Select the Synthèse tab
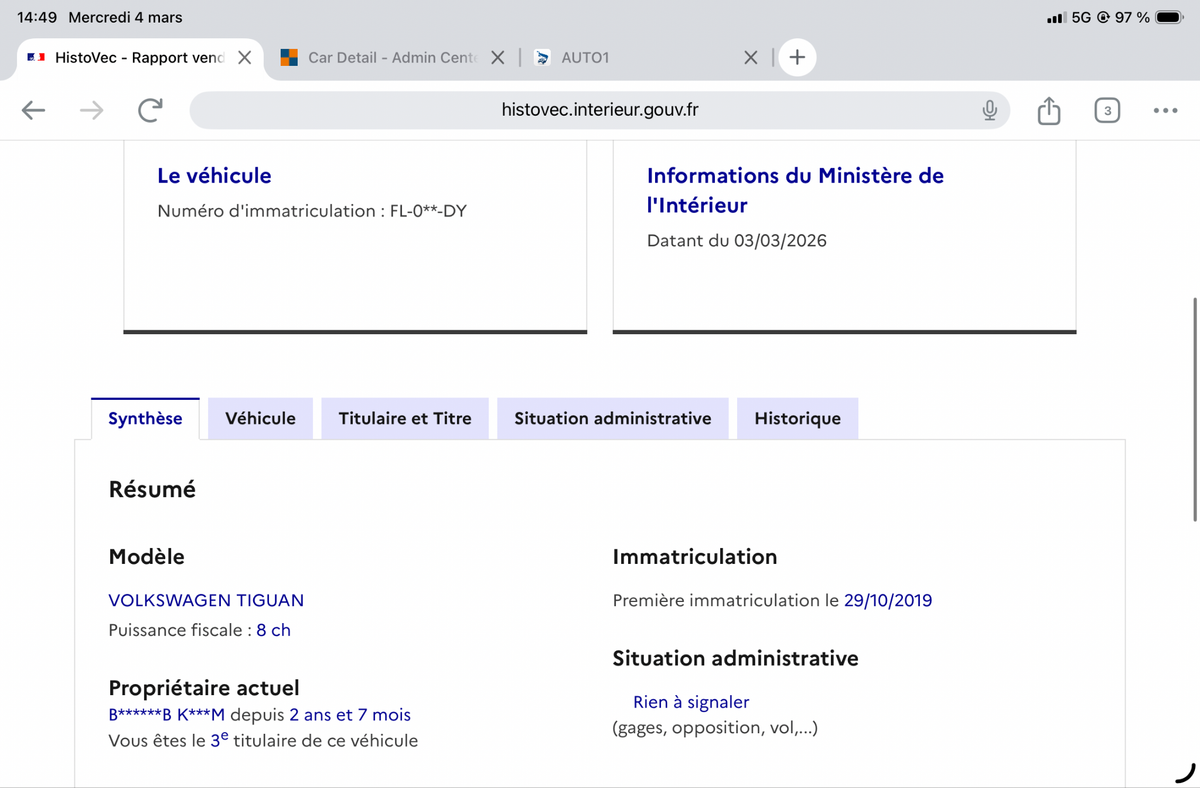Viewport: 1200px width, 788px height. [x=145, y=418]
